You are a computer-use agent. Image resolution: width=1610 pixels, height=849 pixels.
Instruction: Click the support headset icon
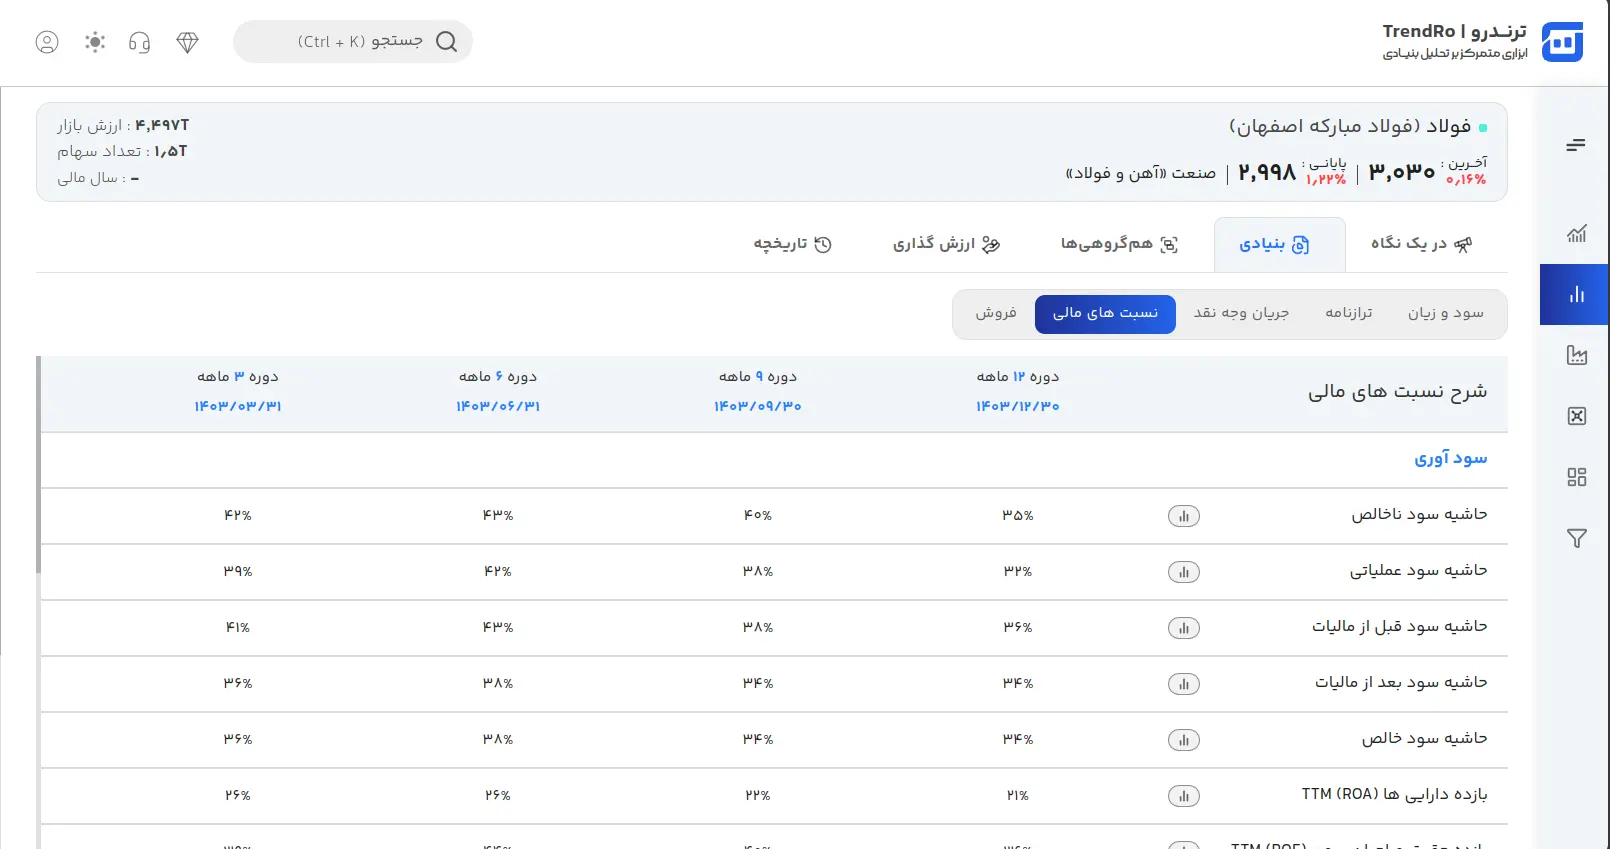coord(140,42)
